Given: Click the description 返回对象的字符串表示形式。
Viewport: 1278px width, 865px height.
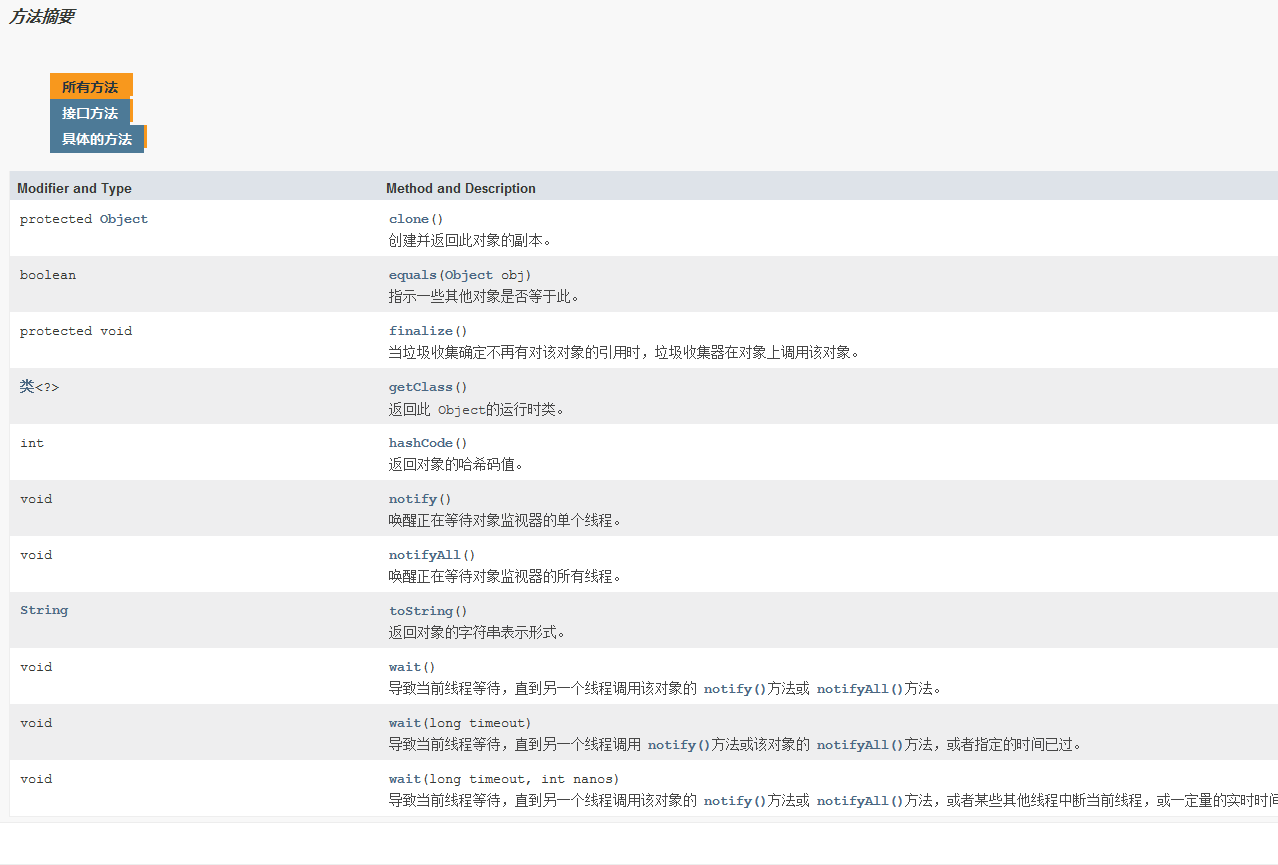Looking at the screenshot, I should [477, 633].
